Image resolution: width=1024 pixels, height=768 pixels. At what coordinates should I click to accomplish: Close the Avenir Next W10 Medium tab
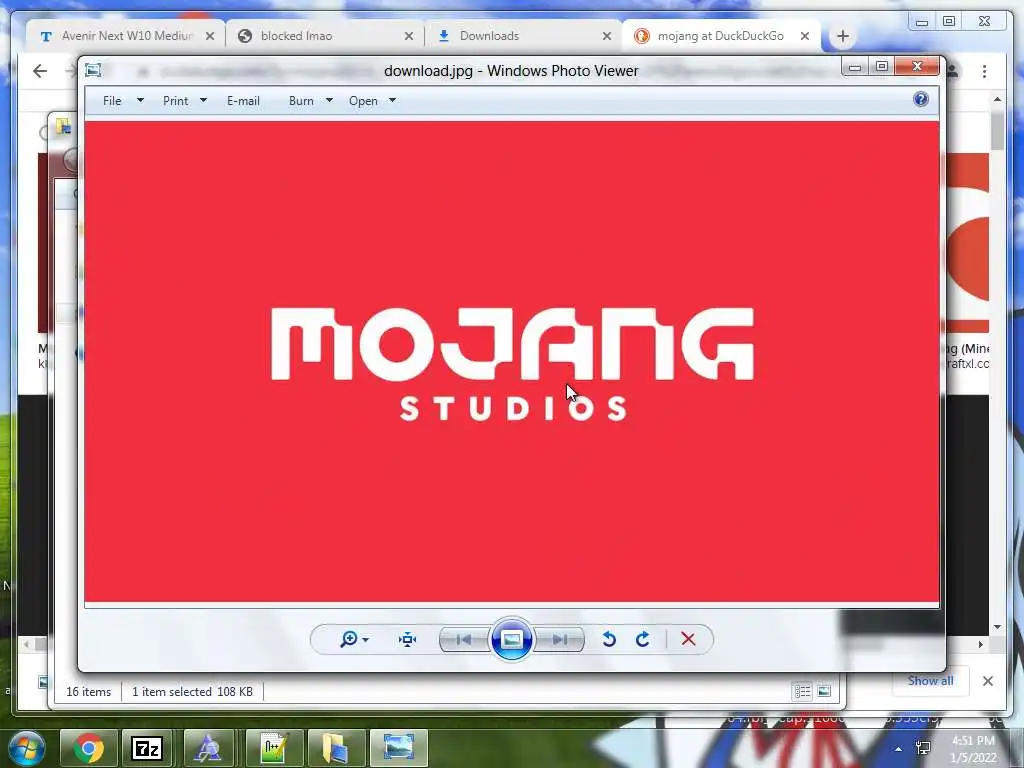[210, 37]
